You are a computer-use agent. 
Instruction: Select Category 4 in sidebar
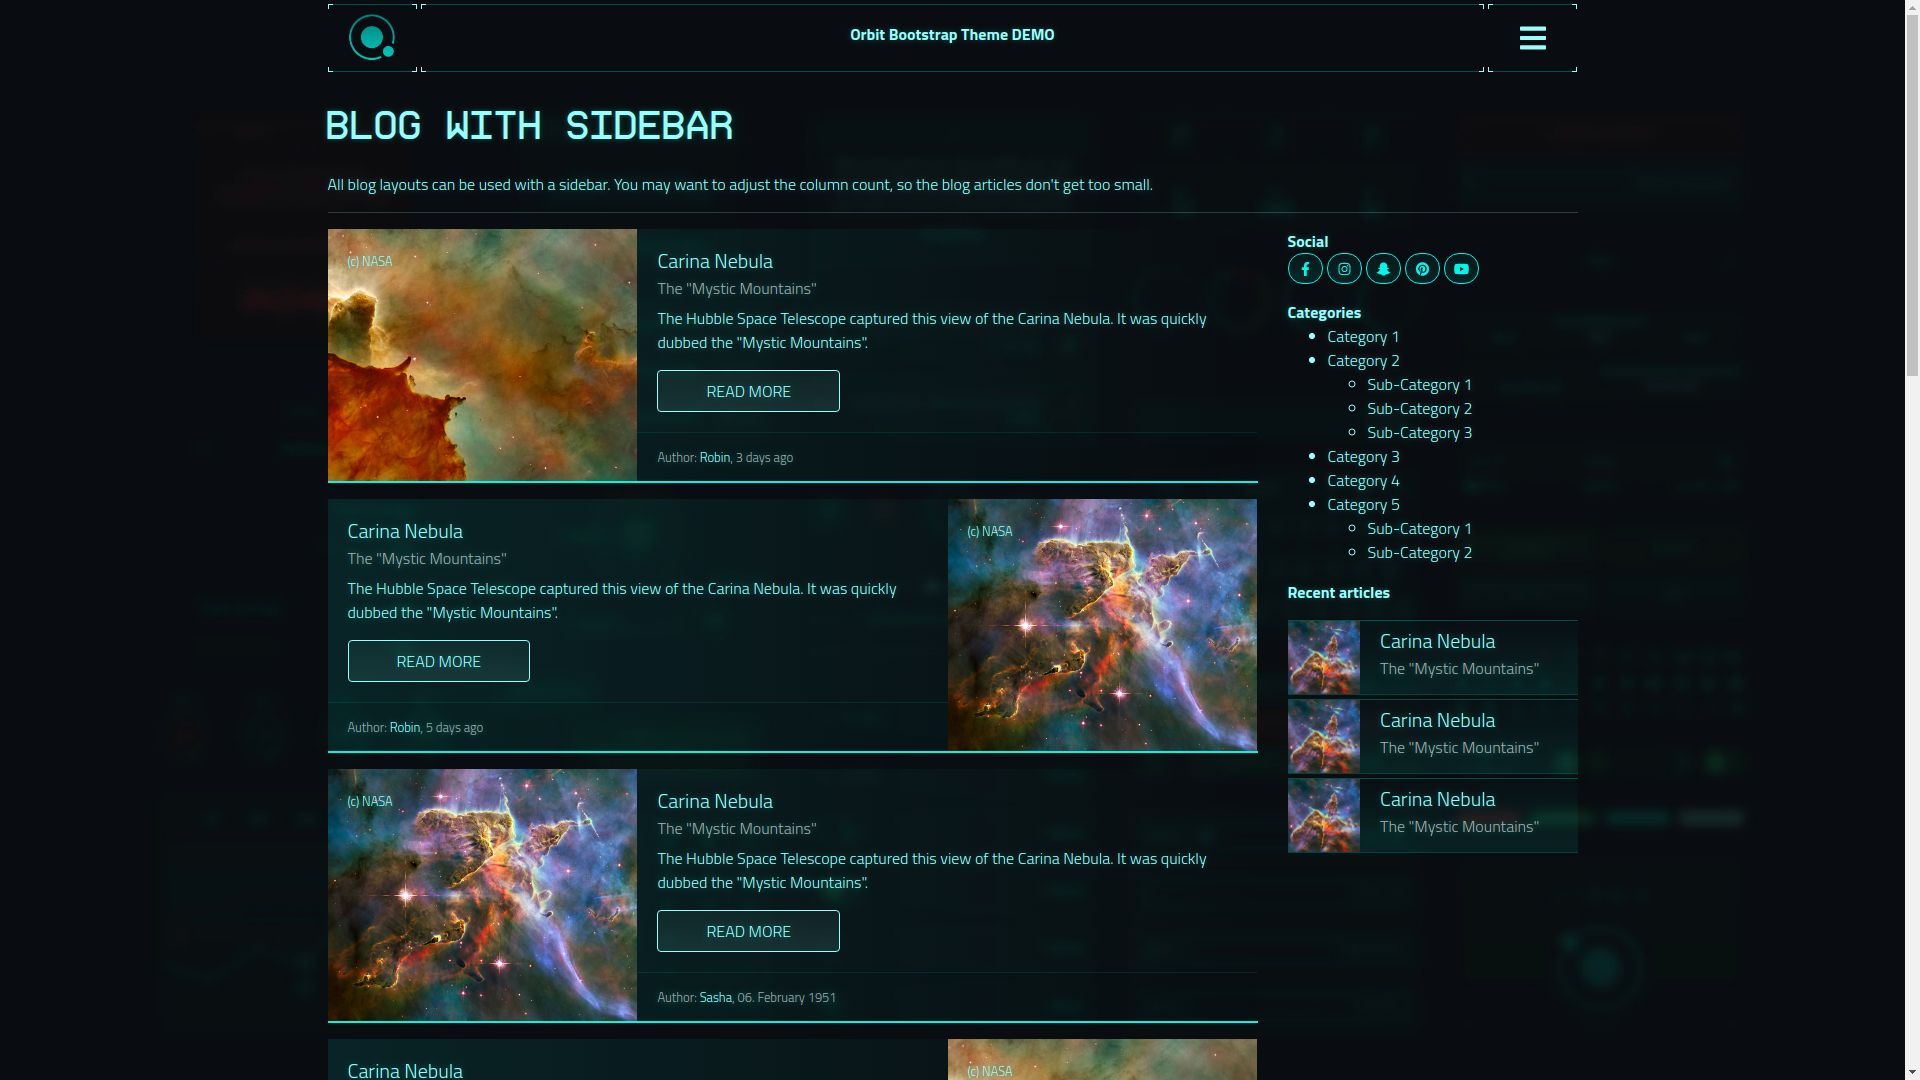click(x=1363, y=481)
